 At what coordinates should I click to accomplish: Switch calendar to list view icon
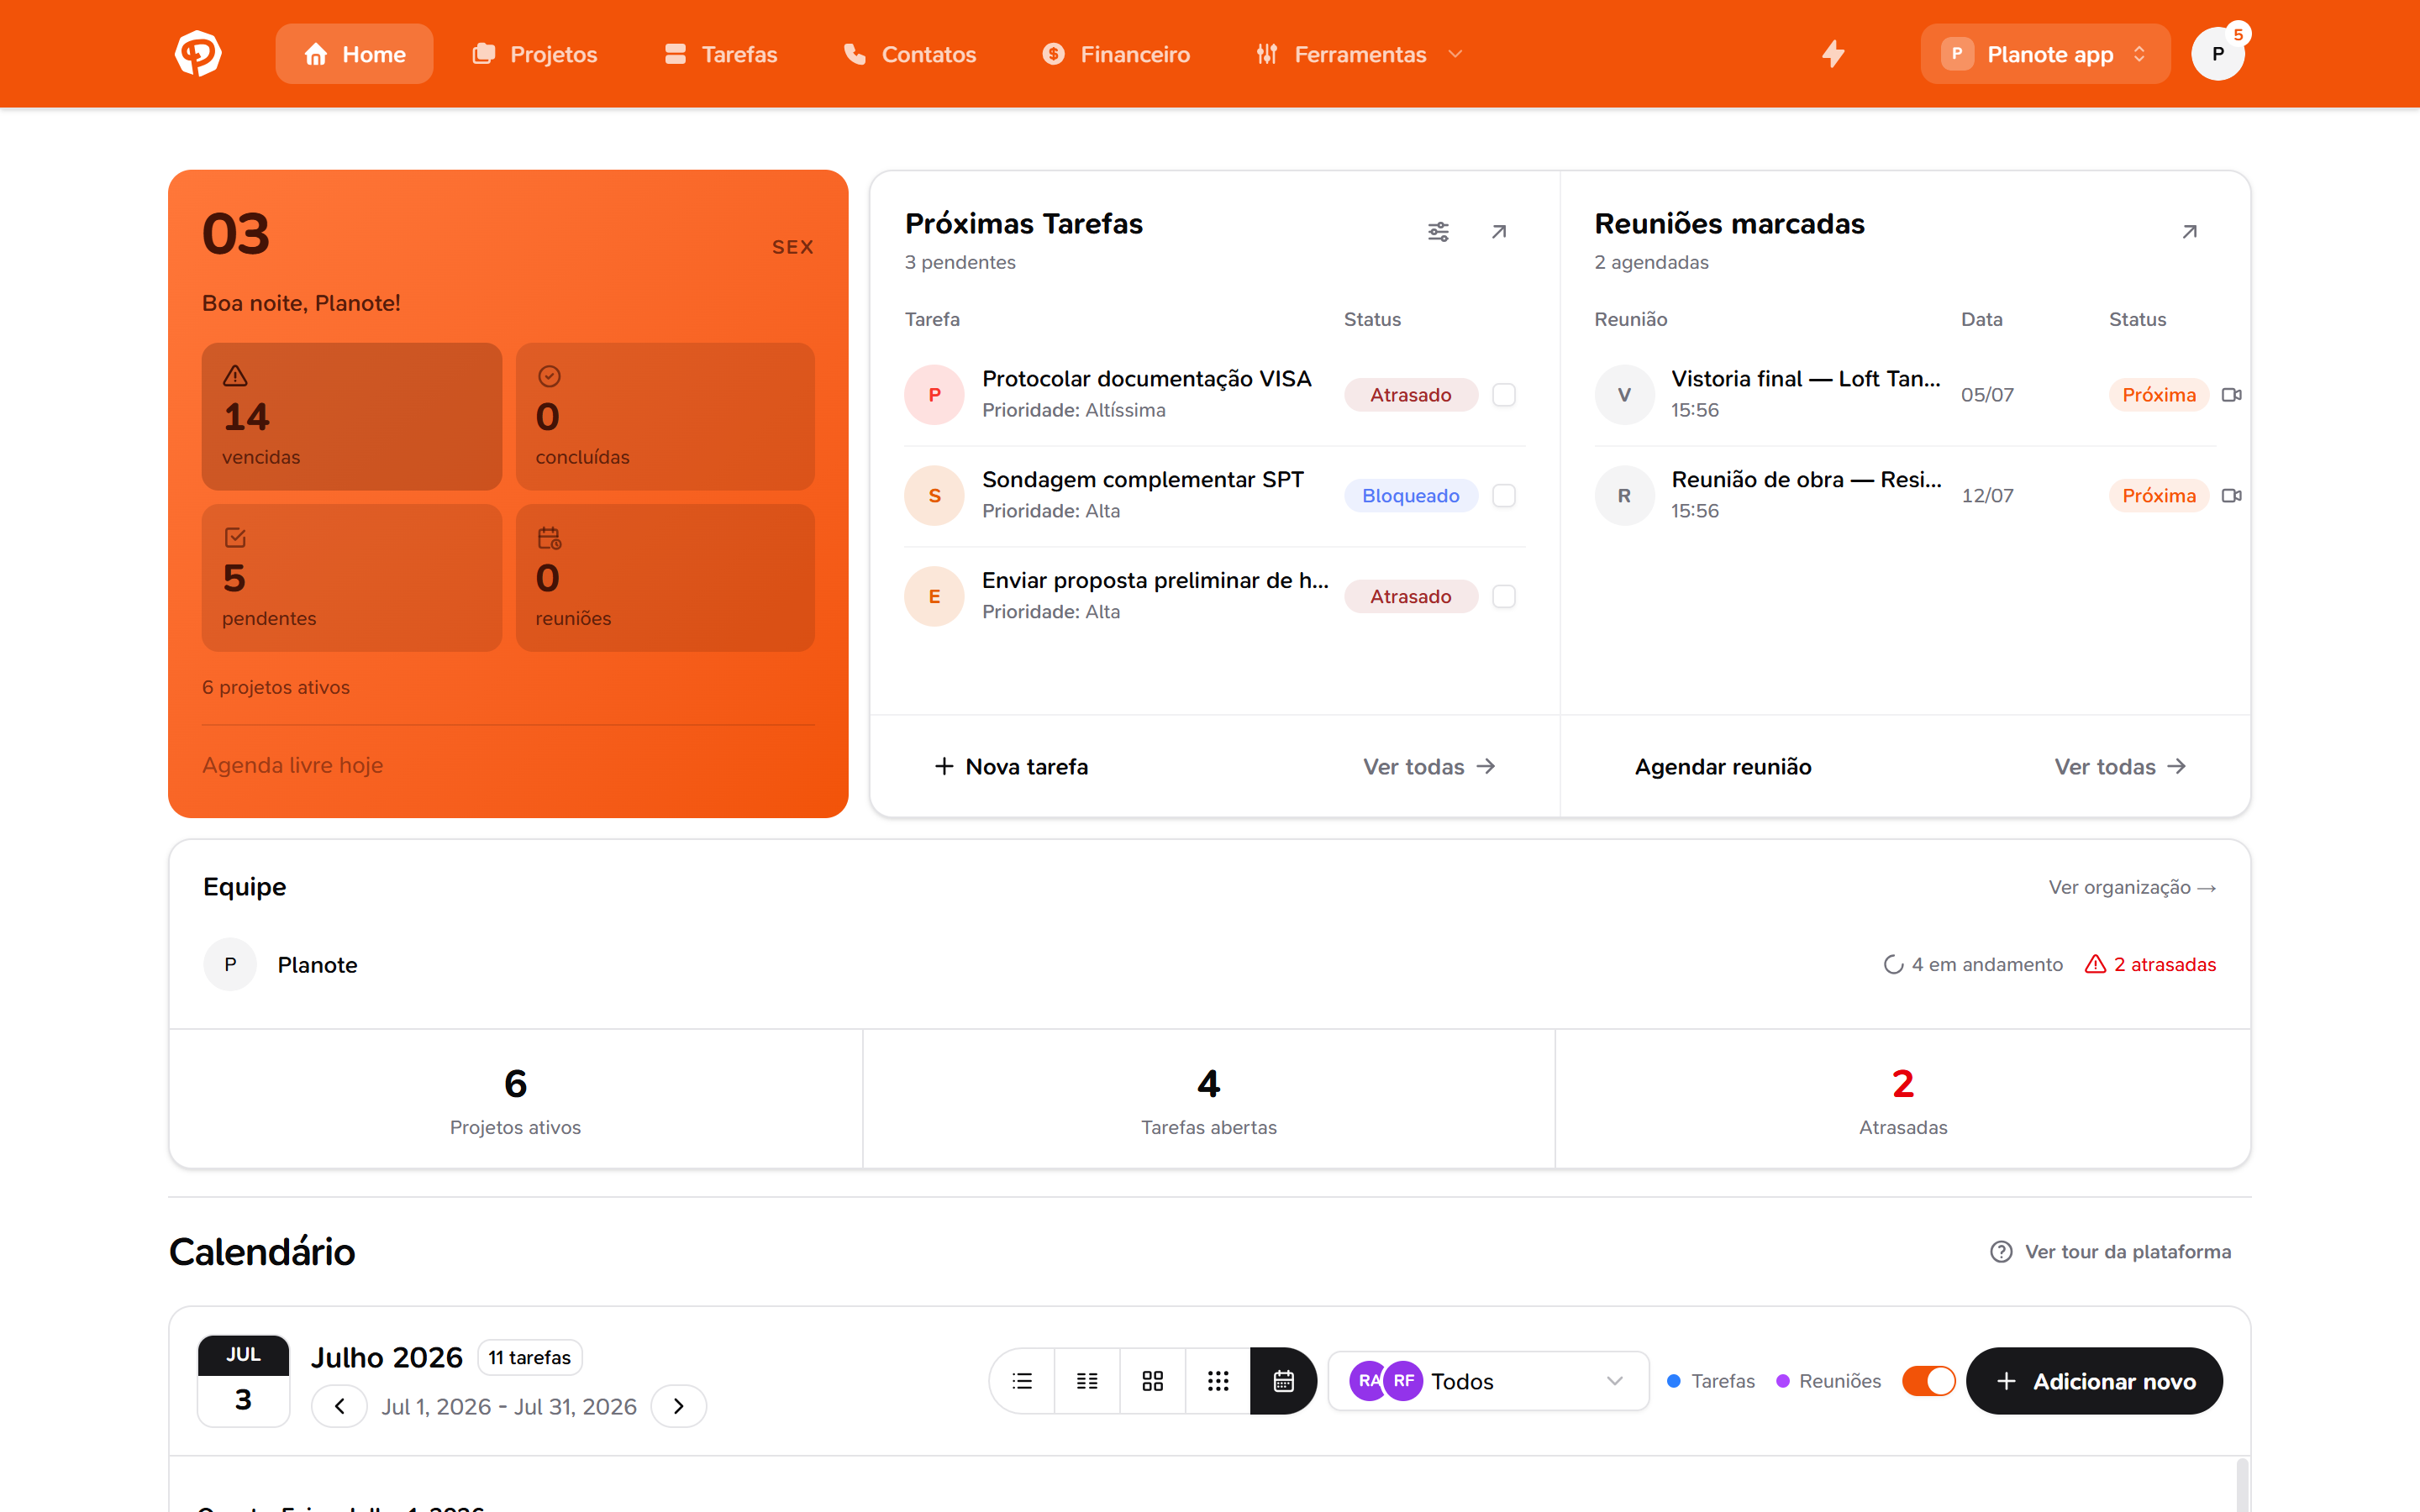tap(1022, 1381)
